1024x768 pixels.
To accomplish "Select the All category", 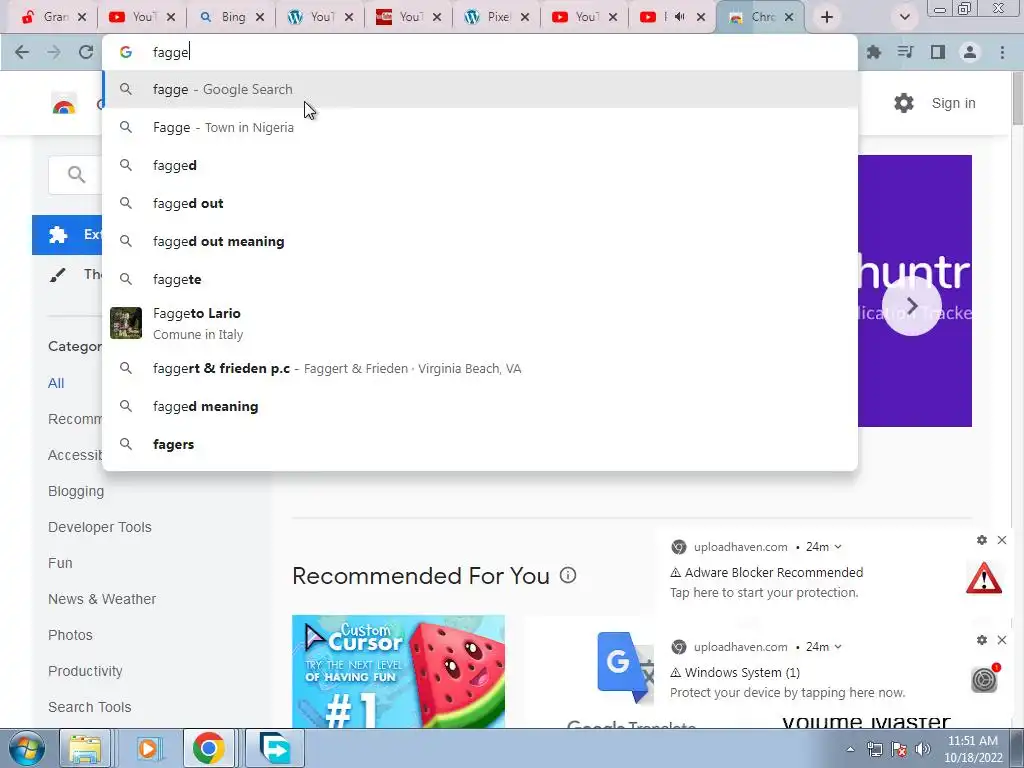I will 56,383.
